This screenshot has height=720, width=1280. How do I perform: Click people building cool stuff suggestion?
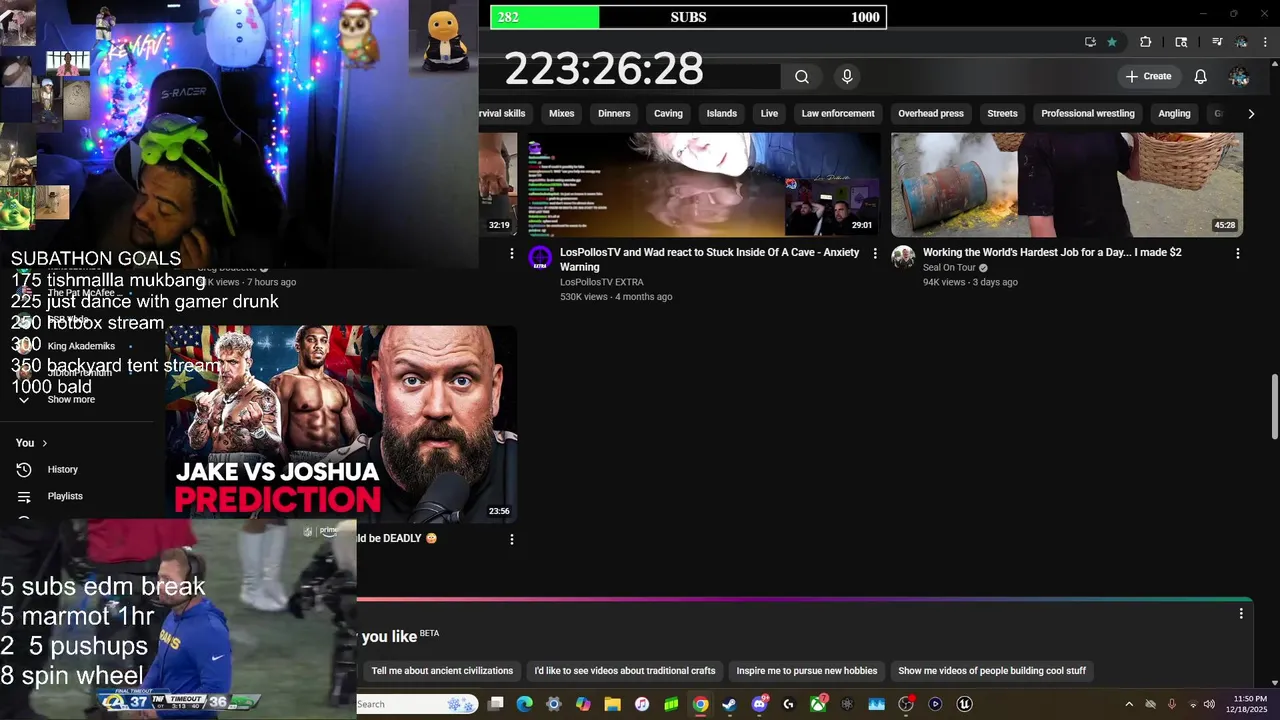pos(992,671)
